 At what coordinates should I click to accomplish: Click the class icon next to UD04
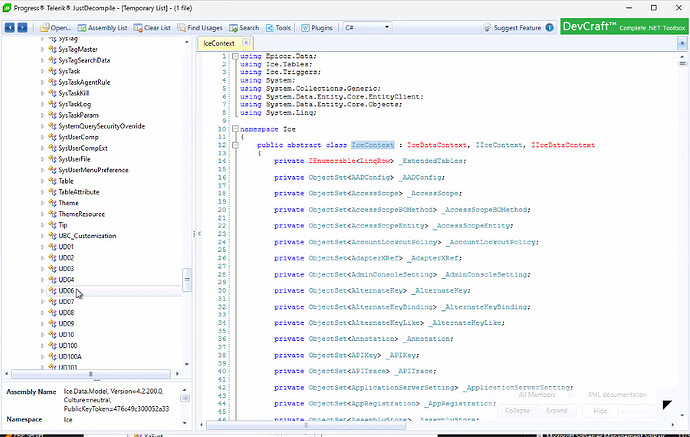tap(52, 280)
